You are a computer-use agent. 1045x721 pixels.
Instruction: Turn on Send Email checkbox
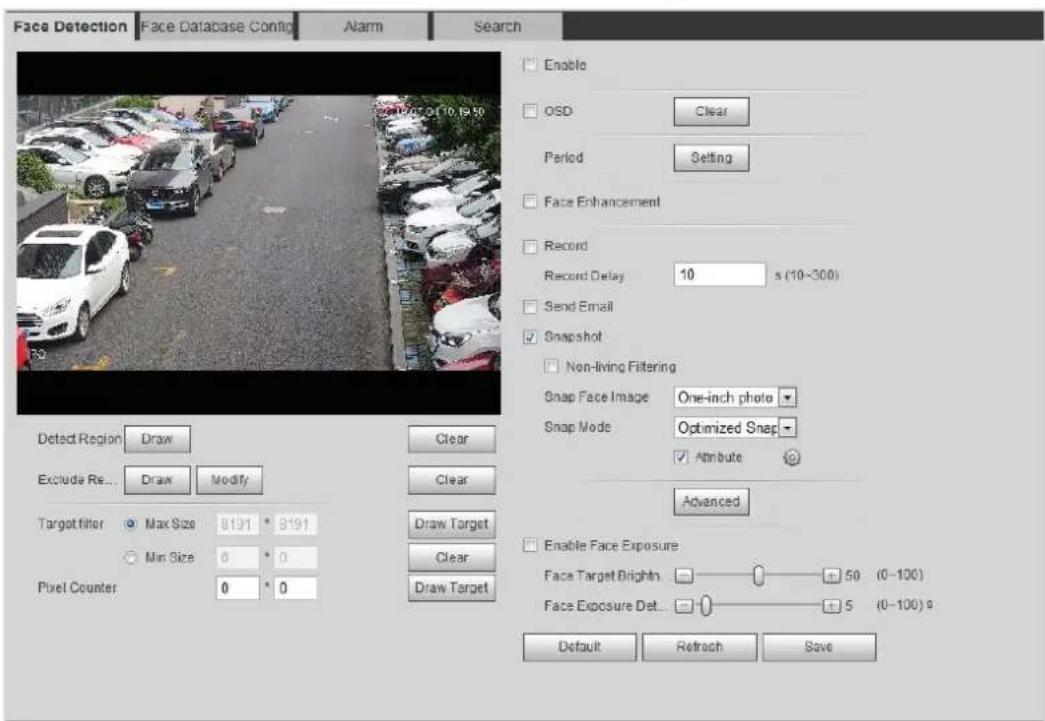530,307
